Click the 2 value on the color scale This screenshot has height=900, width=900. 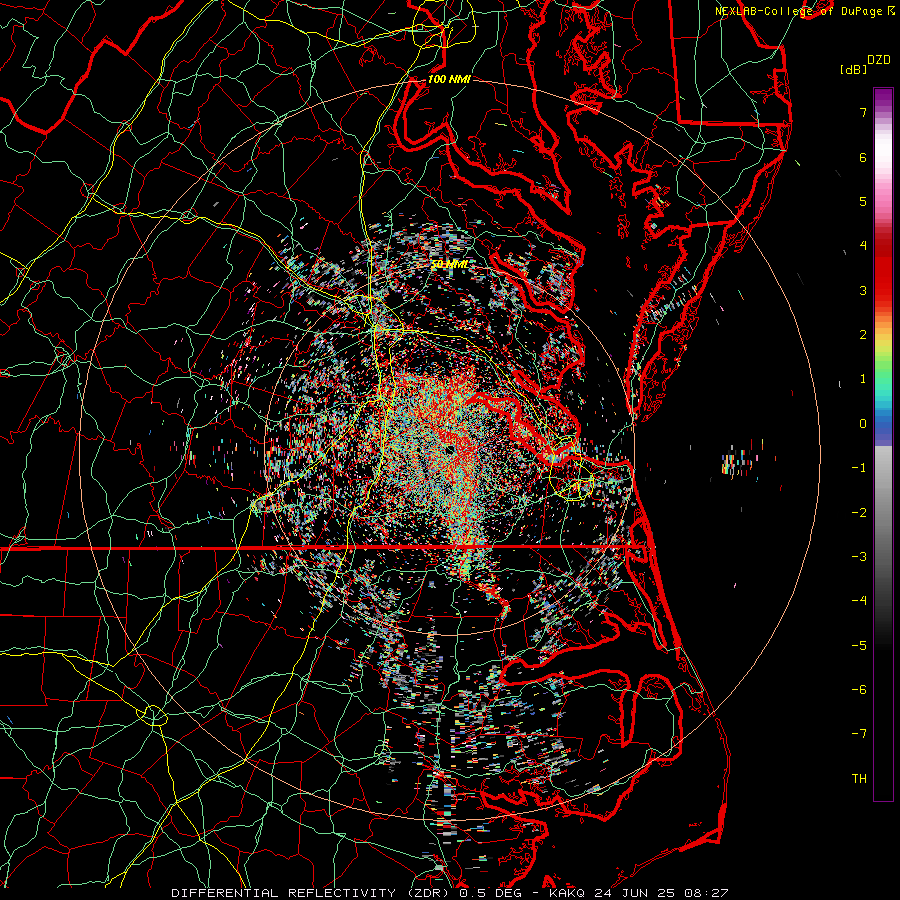click(x=863, y=335)
